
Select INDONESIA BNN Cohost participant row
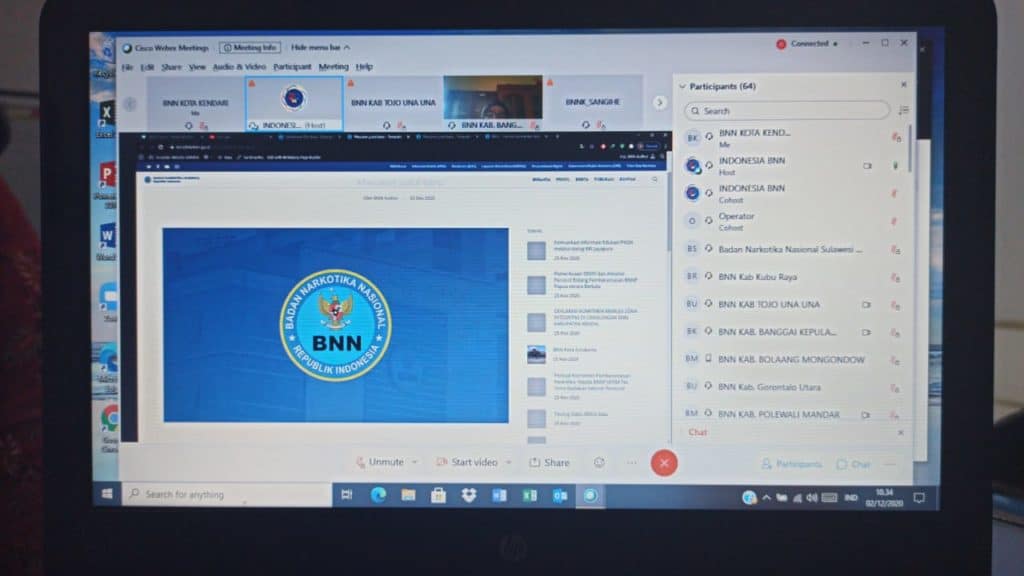(793, 193)
